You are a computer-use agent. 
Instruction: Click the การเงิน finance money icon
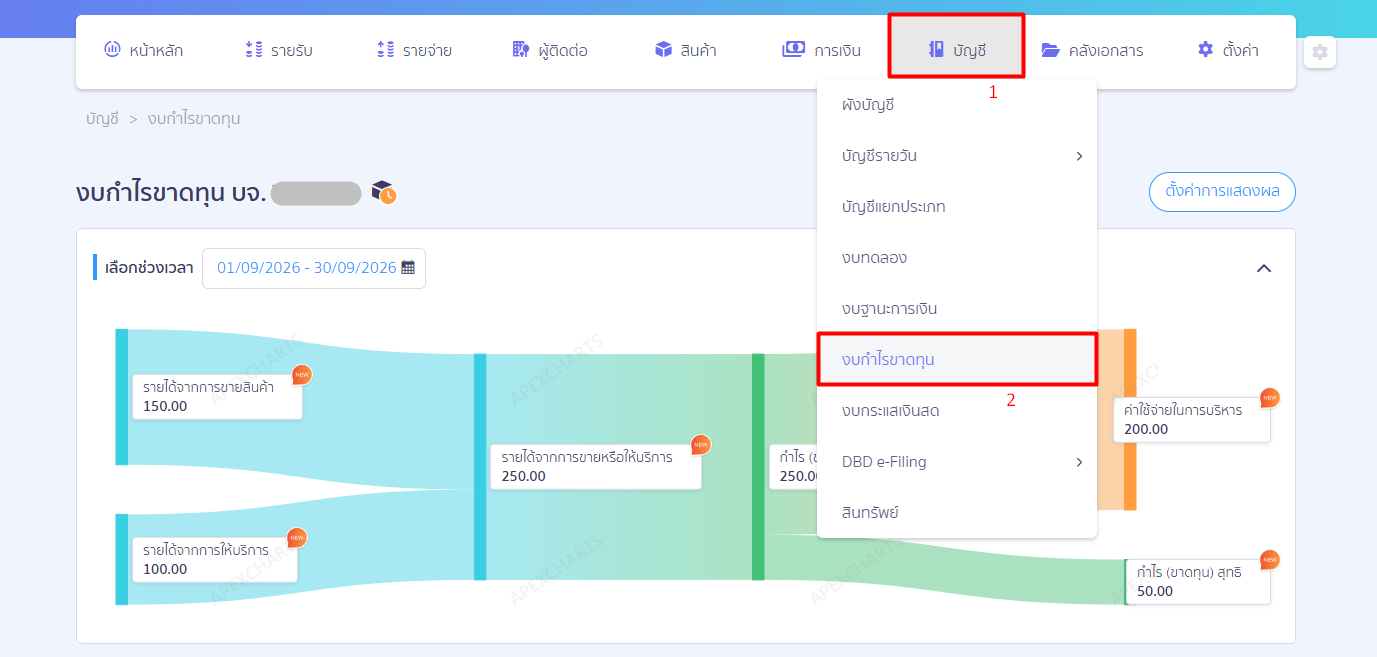pos(794,50)
